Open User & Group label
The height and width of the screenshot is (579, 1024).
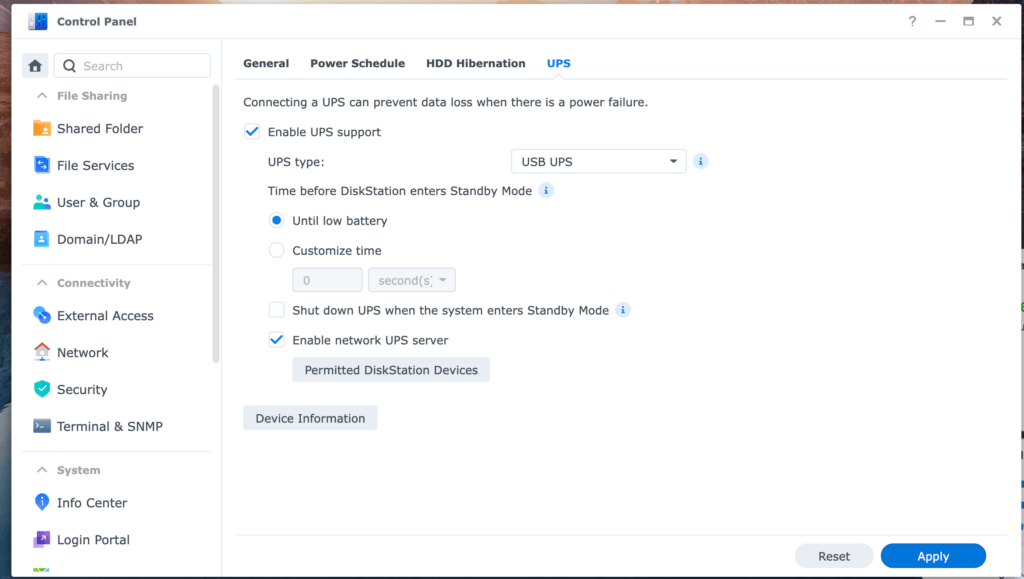[x=99, y=202]
